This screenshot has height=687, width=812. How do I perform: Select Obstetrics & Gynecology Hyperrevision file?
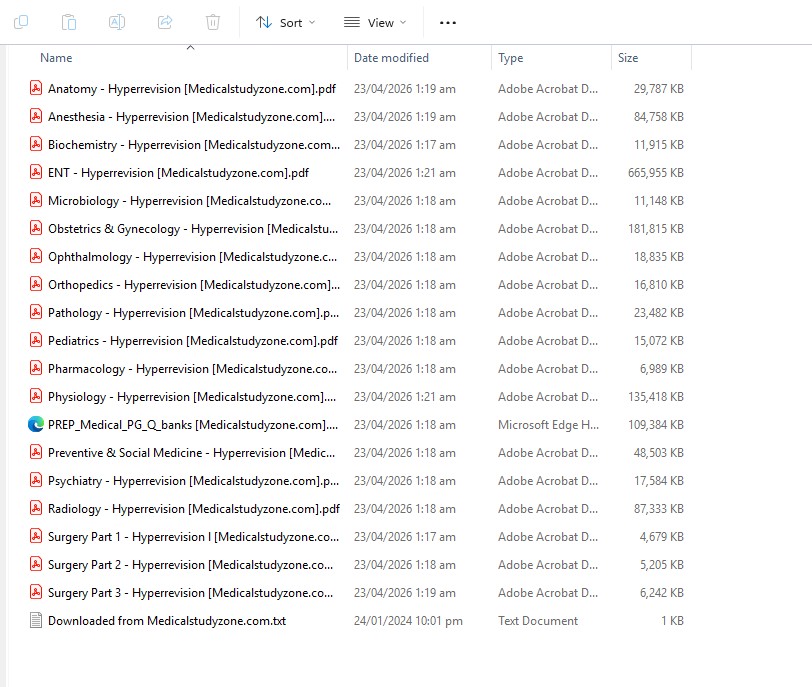coord(193,229)
